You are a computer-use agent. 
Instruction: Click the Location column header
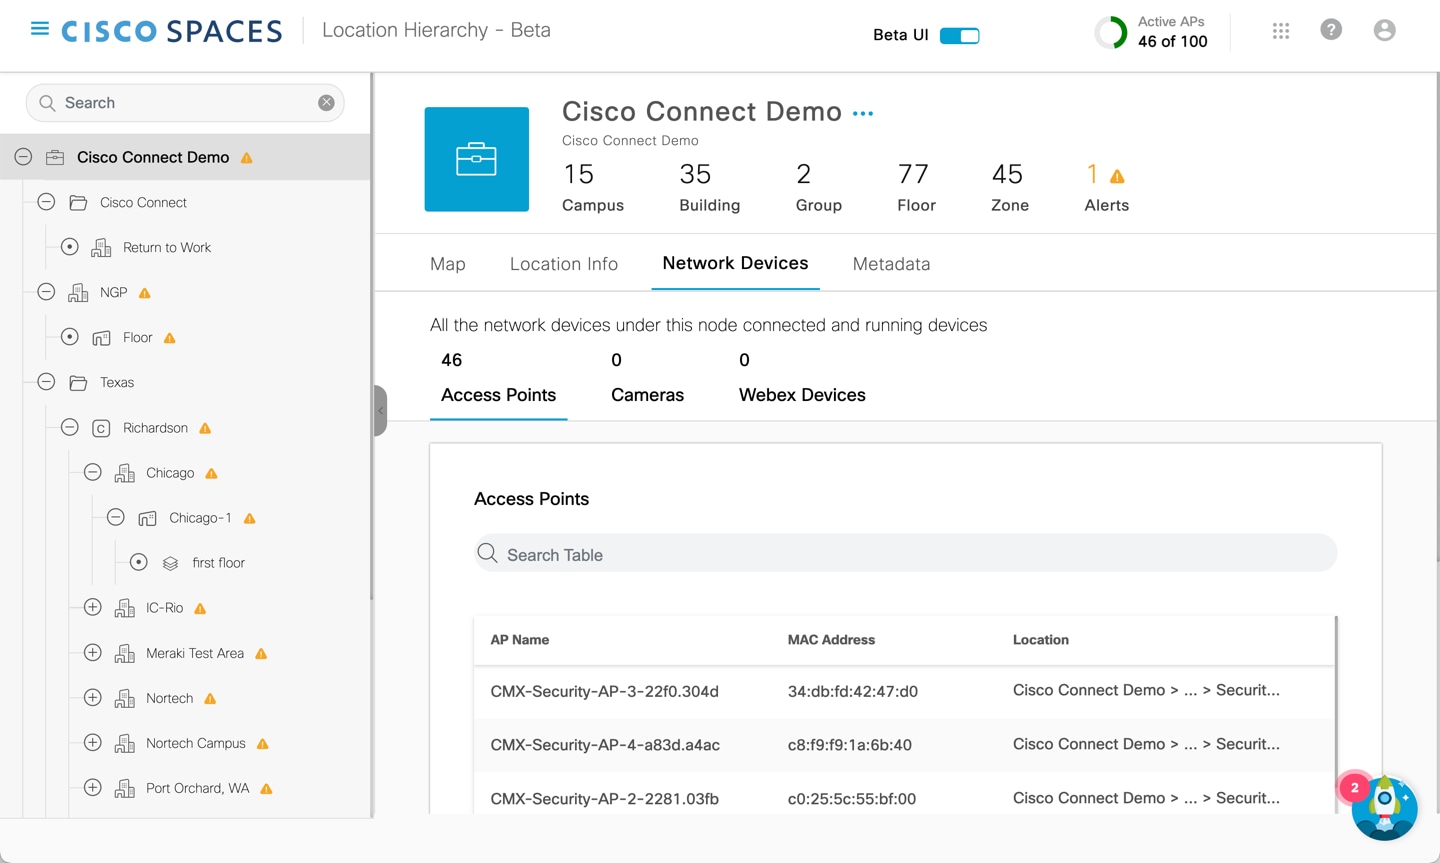point(1041,640)
